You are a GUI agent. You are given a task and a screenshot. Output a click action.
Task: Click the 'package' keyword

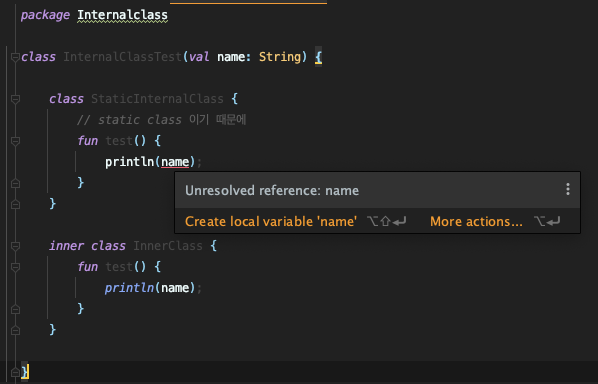(x=45, y=15)
